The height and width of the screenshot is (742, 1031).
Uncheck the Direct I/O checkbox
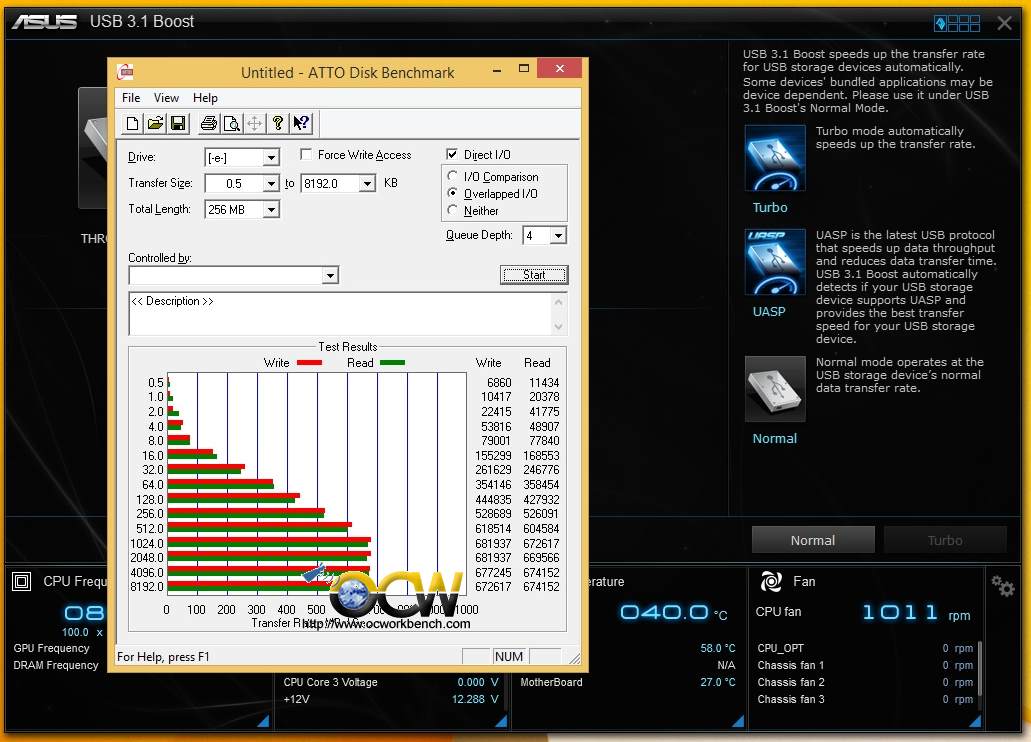[x=452, y=154]
